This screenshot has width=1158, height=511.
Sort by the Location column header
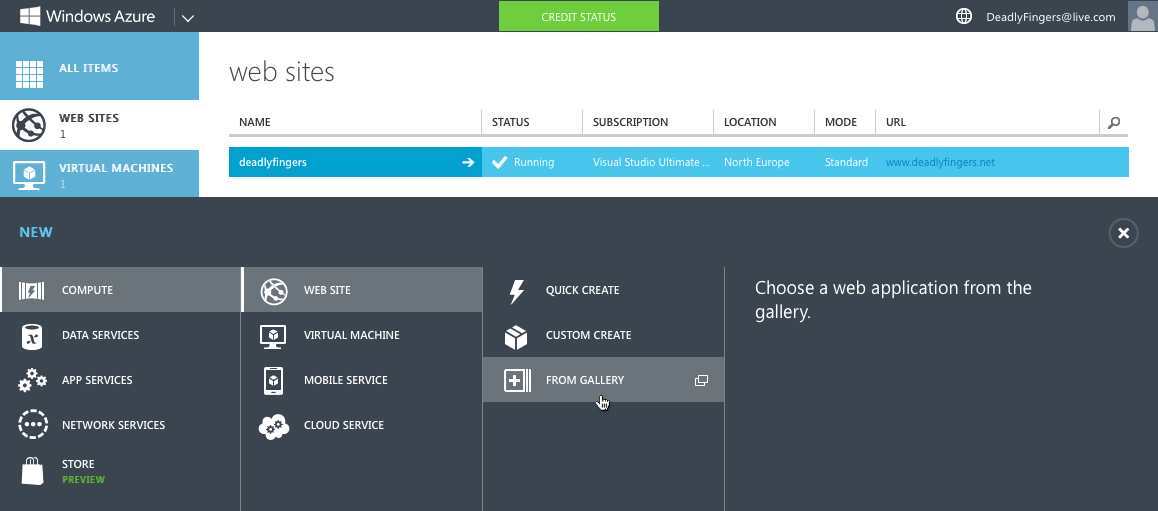(750, 123)
